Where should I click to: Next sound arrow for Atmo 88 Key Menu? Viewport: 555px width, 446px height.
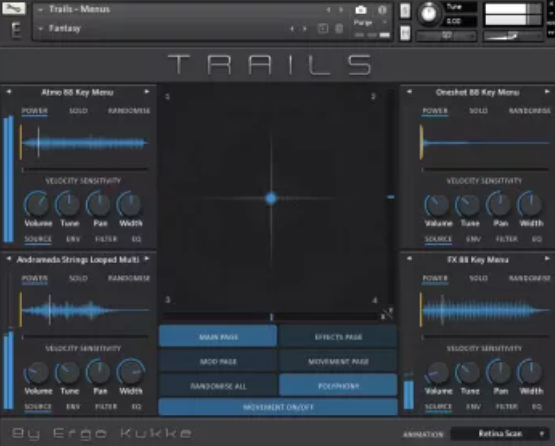(x=147, y=92)
